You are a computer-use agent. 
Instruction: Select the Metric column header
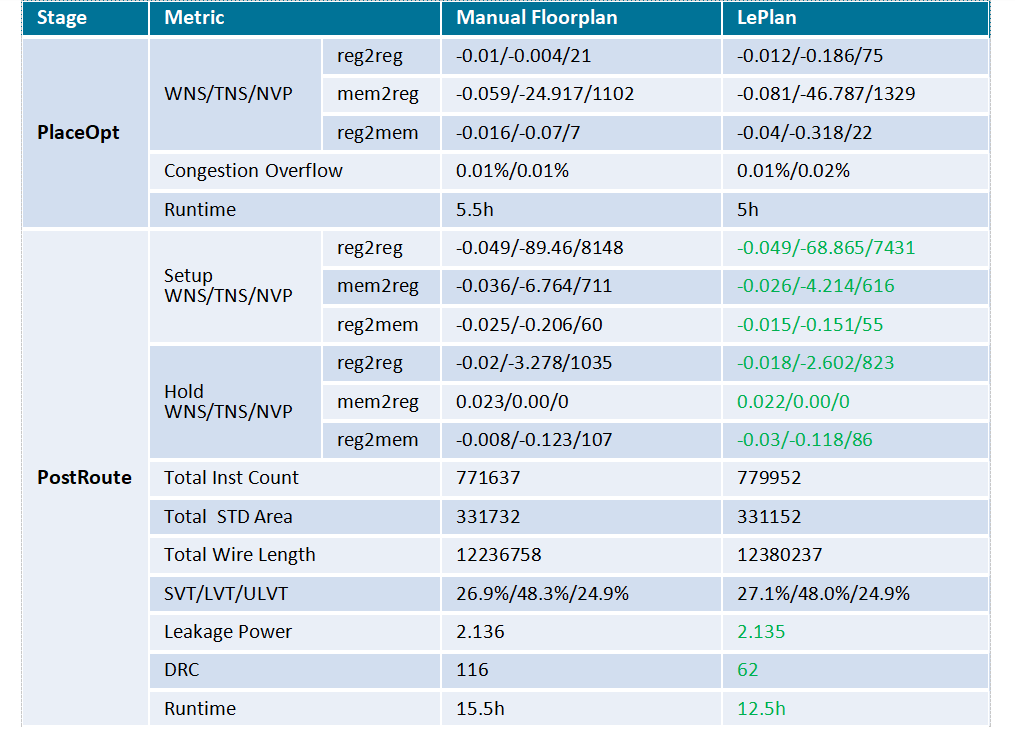coord(295,17)
